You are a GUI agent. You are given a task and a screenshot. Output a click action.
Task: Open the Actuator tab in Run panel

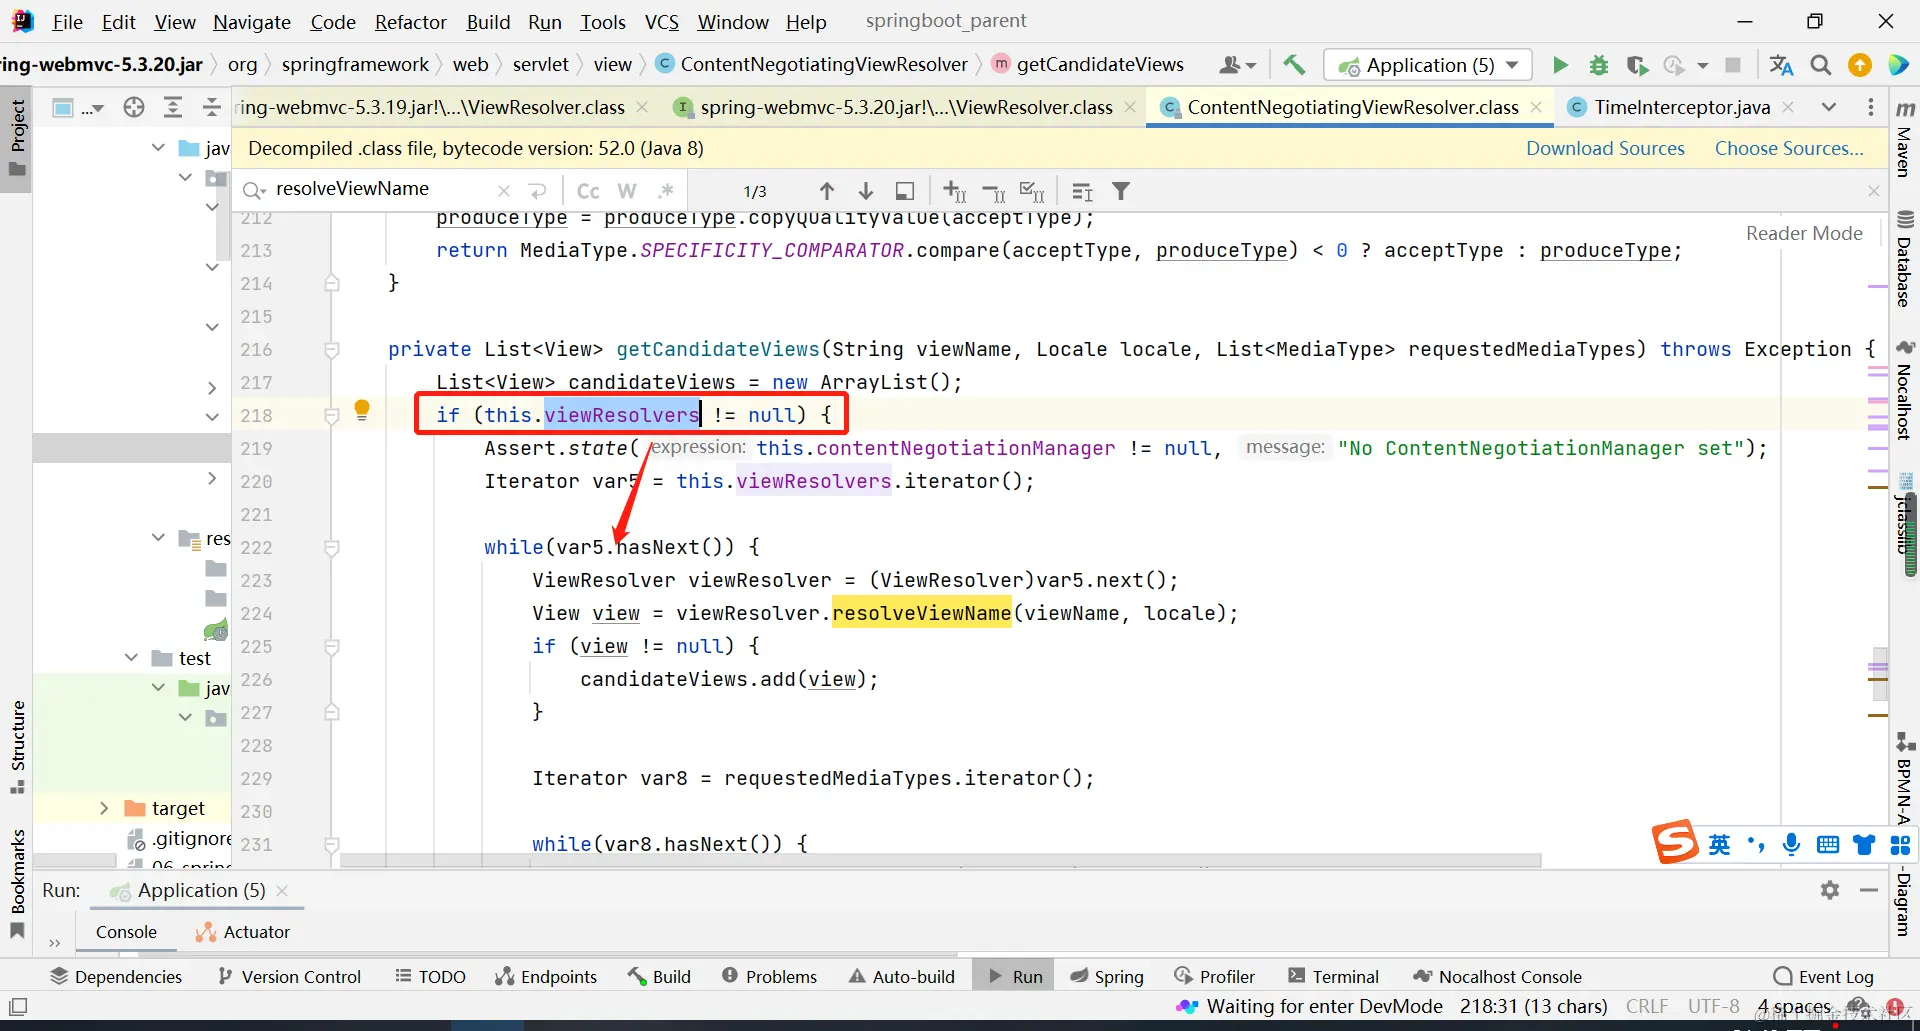coord(243,932)
